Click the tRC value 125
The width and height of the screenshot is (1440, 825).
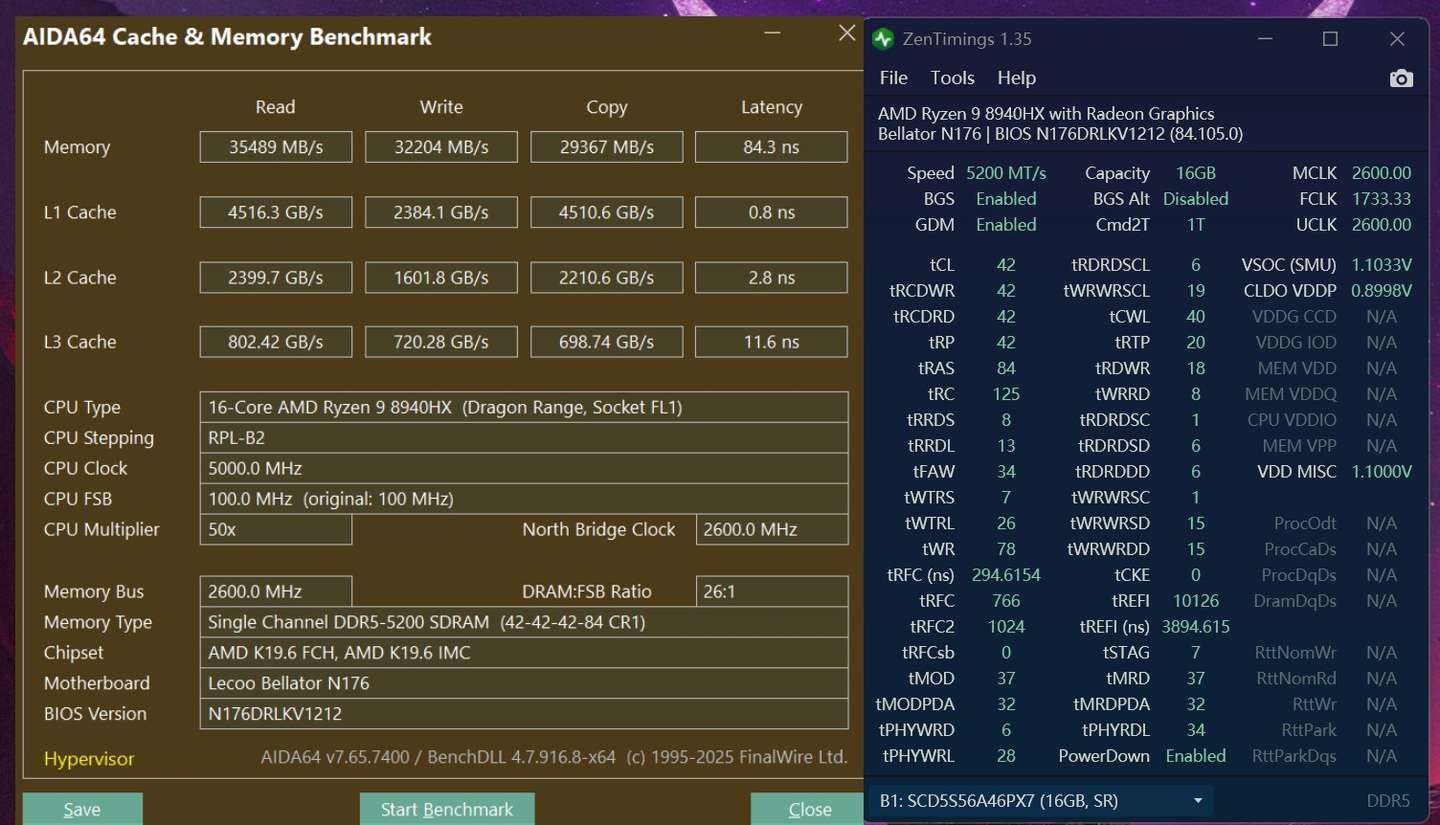1006,394
